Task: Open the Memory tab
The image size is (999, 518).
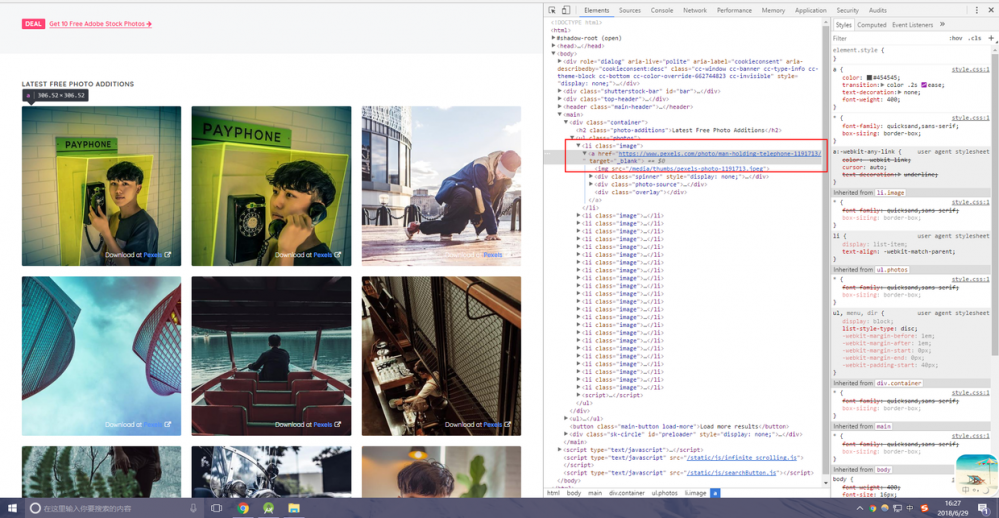Action: [x=773, y=10]
